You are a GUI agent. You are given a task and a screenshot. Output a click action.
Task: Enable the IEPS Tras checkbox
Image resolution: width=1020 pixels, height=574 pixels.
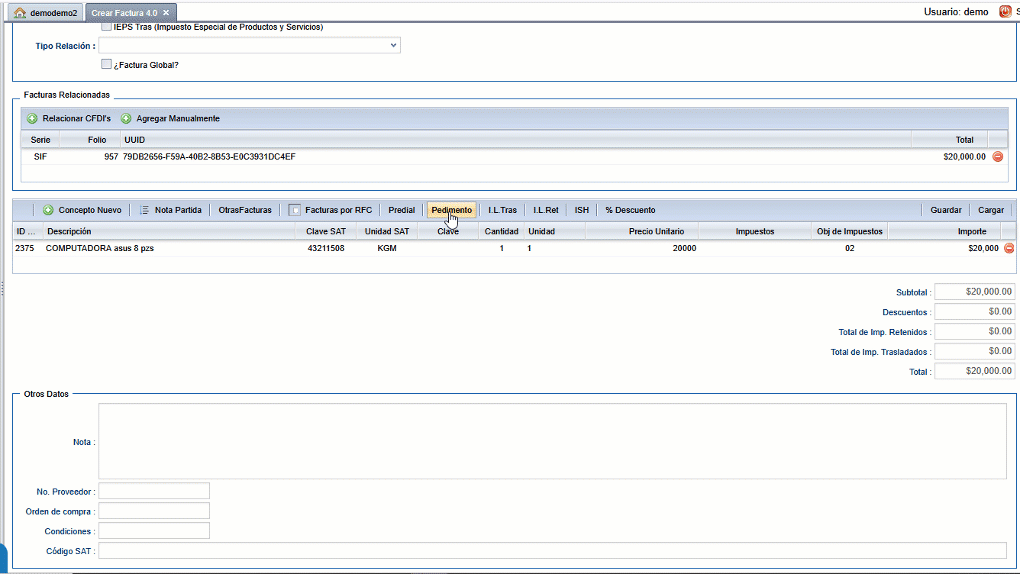[x=107, y=27]
